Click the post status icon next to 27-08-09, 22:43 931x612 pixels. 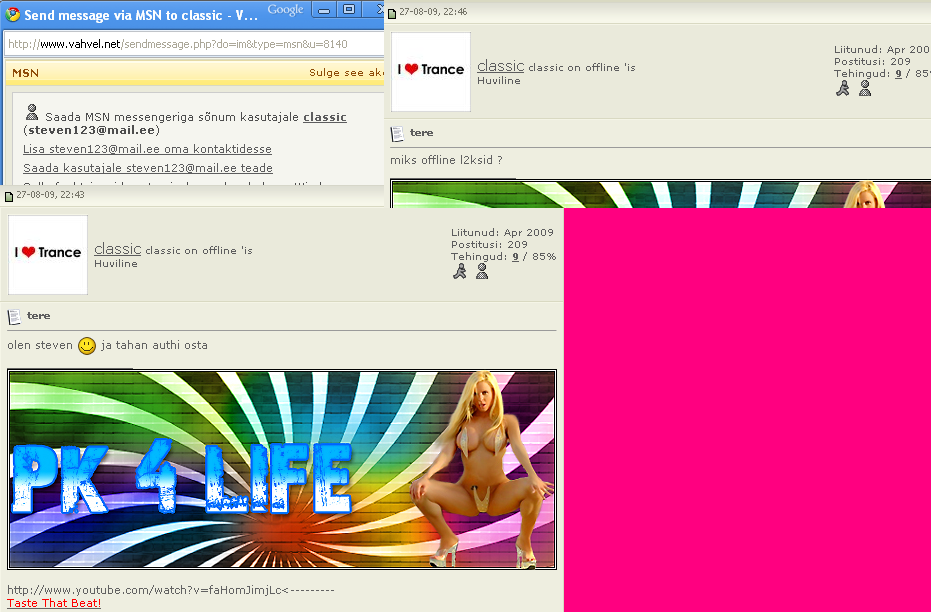coord(9,195)
